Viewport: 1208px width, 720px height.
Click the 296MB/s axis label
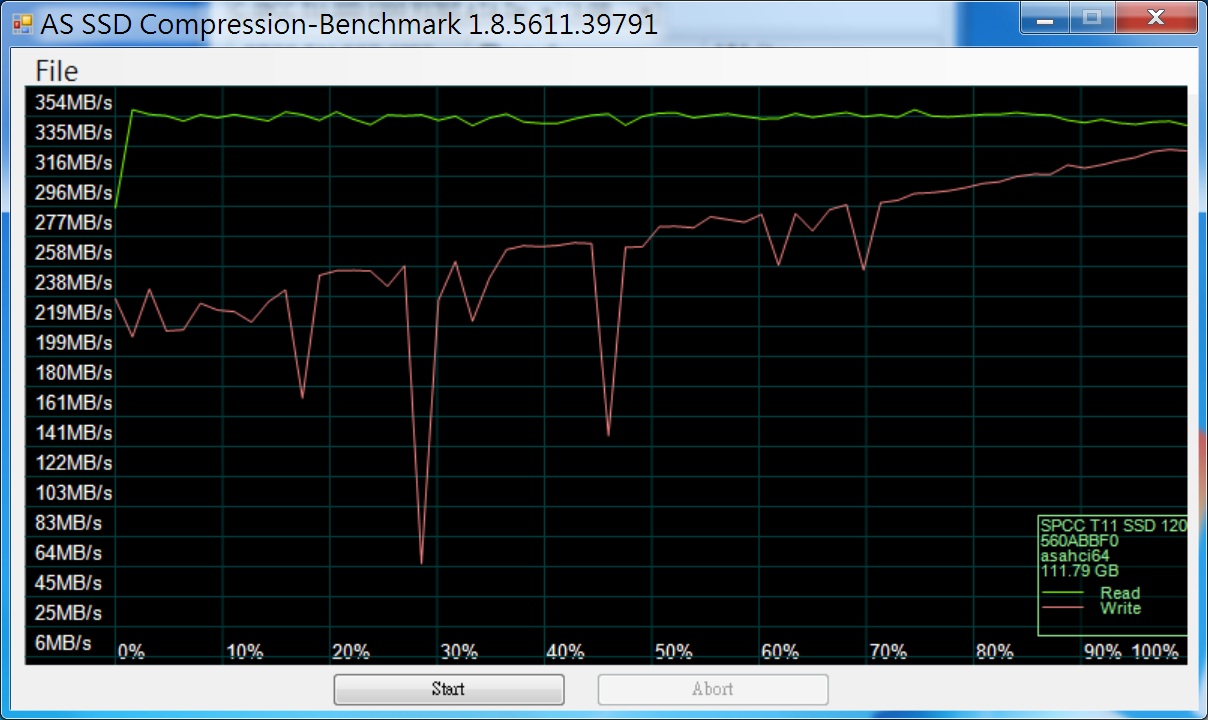[74, 193]
